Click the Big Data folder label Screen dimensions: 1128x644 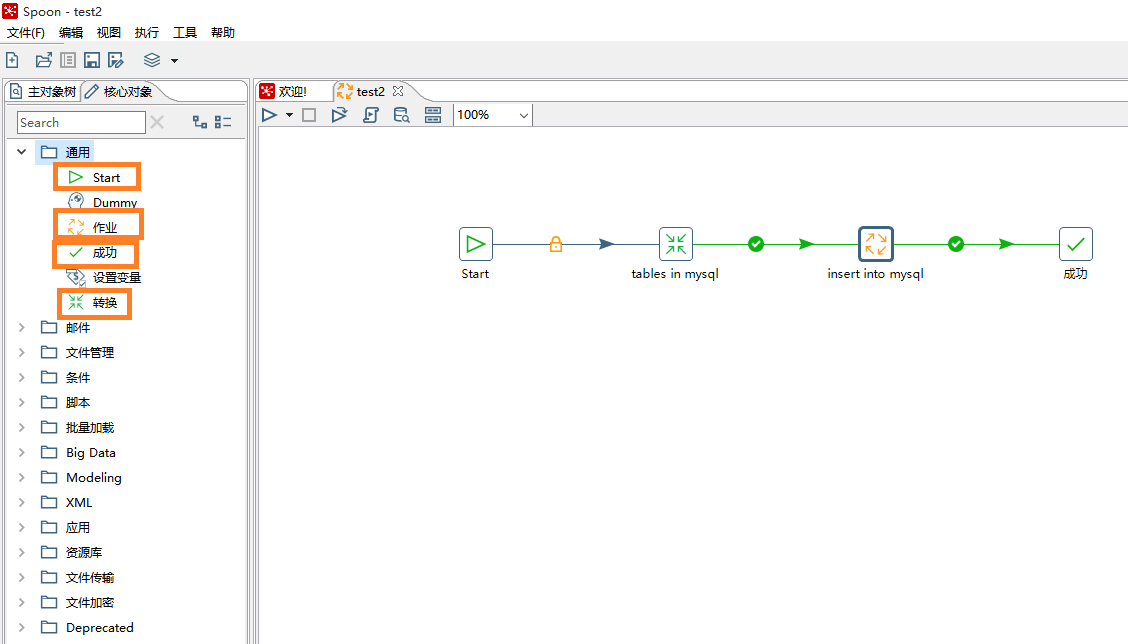tap(91, 453)
